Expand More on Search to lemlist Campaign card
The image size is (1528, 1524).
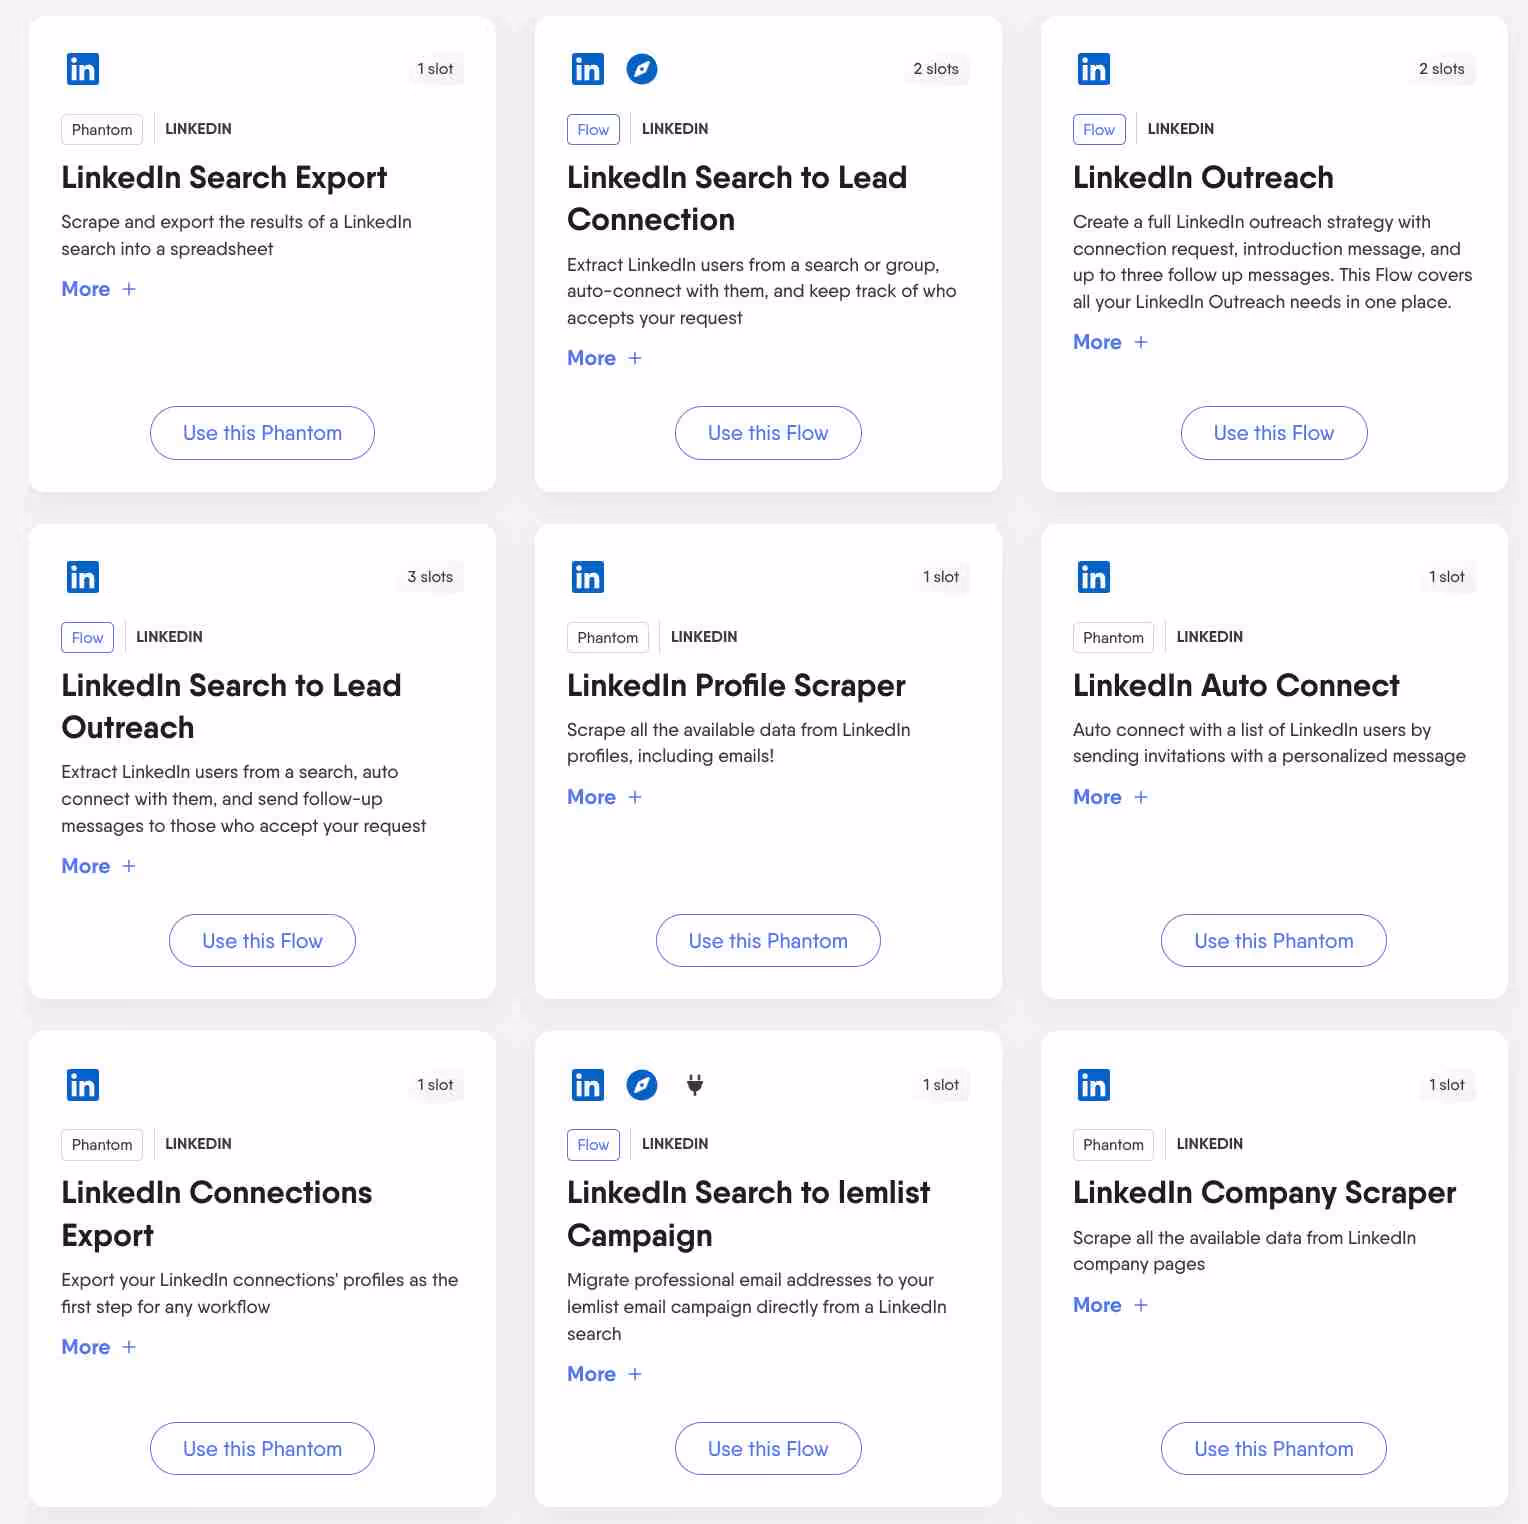point(604,1374)
